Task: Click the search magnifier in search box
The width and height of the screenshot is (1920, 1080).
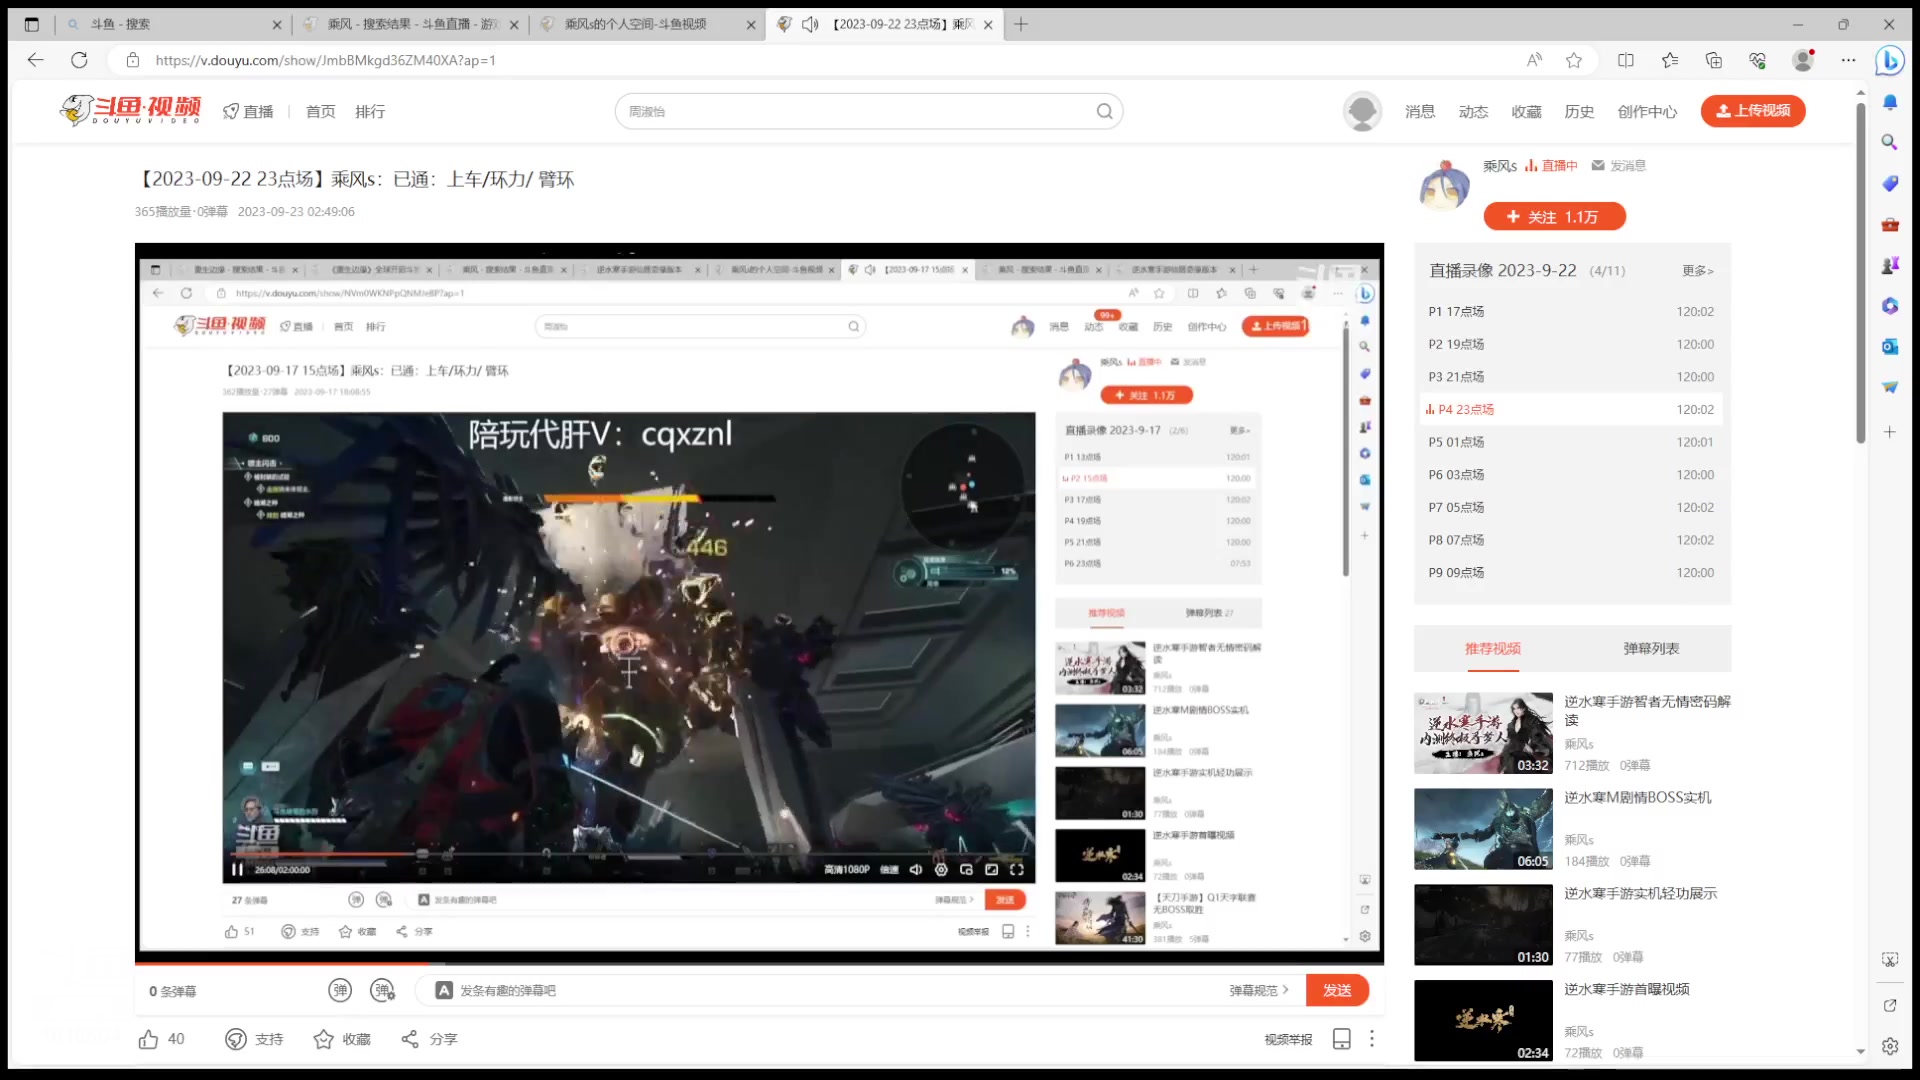Action: click(1104, 111)
